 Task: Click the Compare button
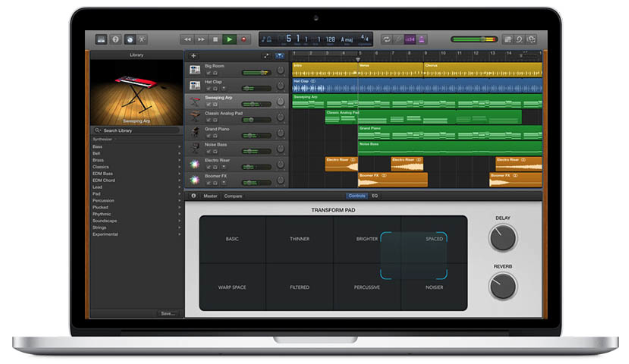click(233, 196)
